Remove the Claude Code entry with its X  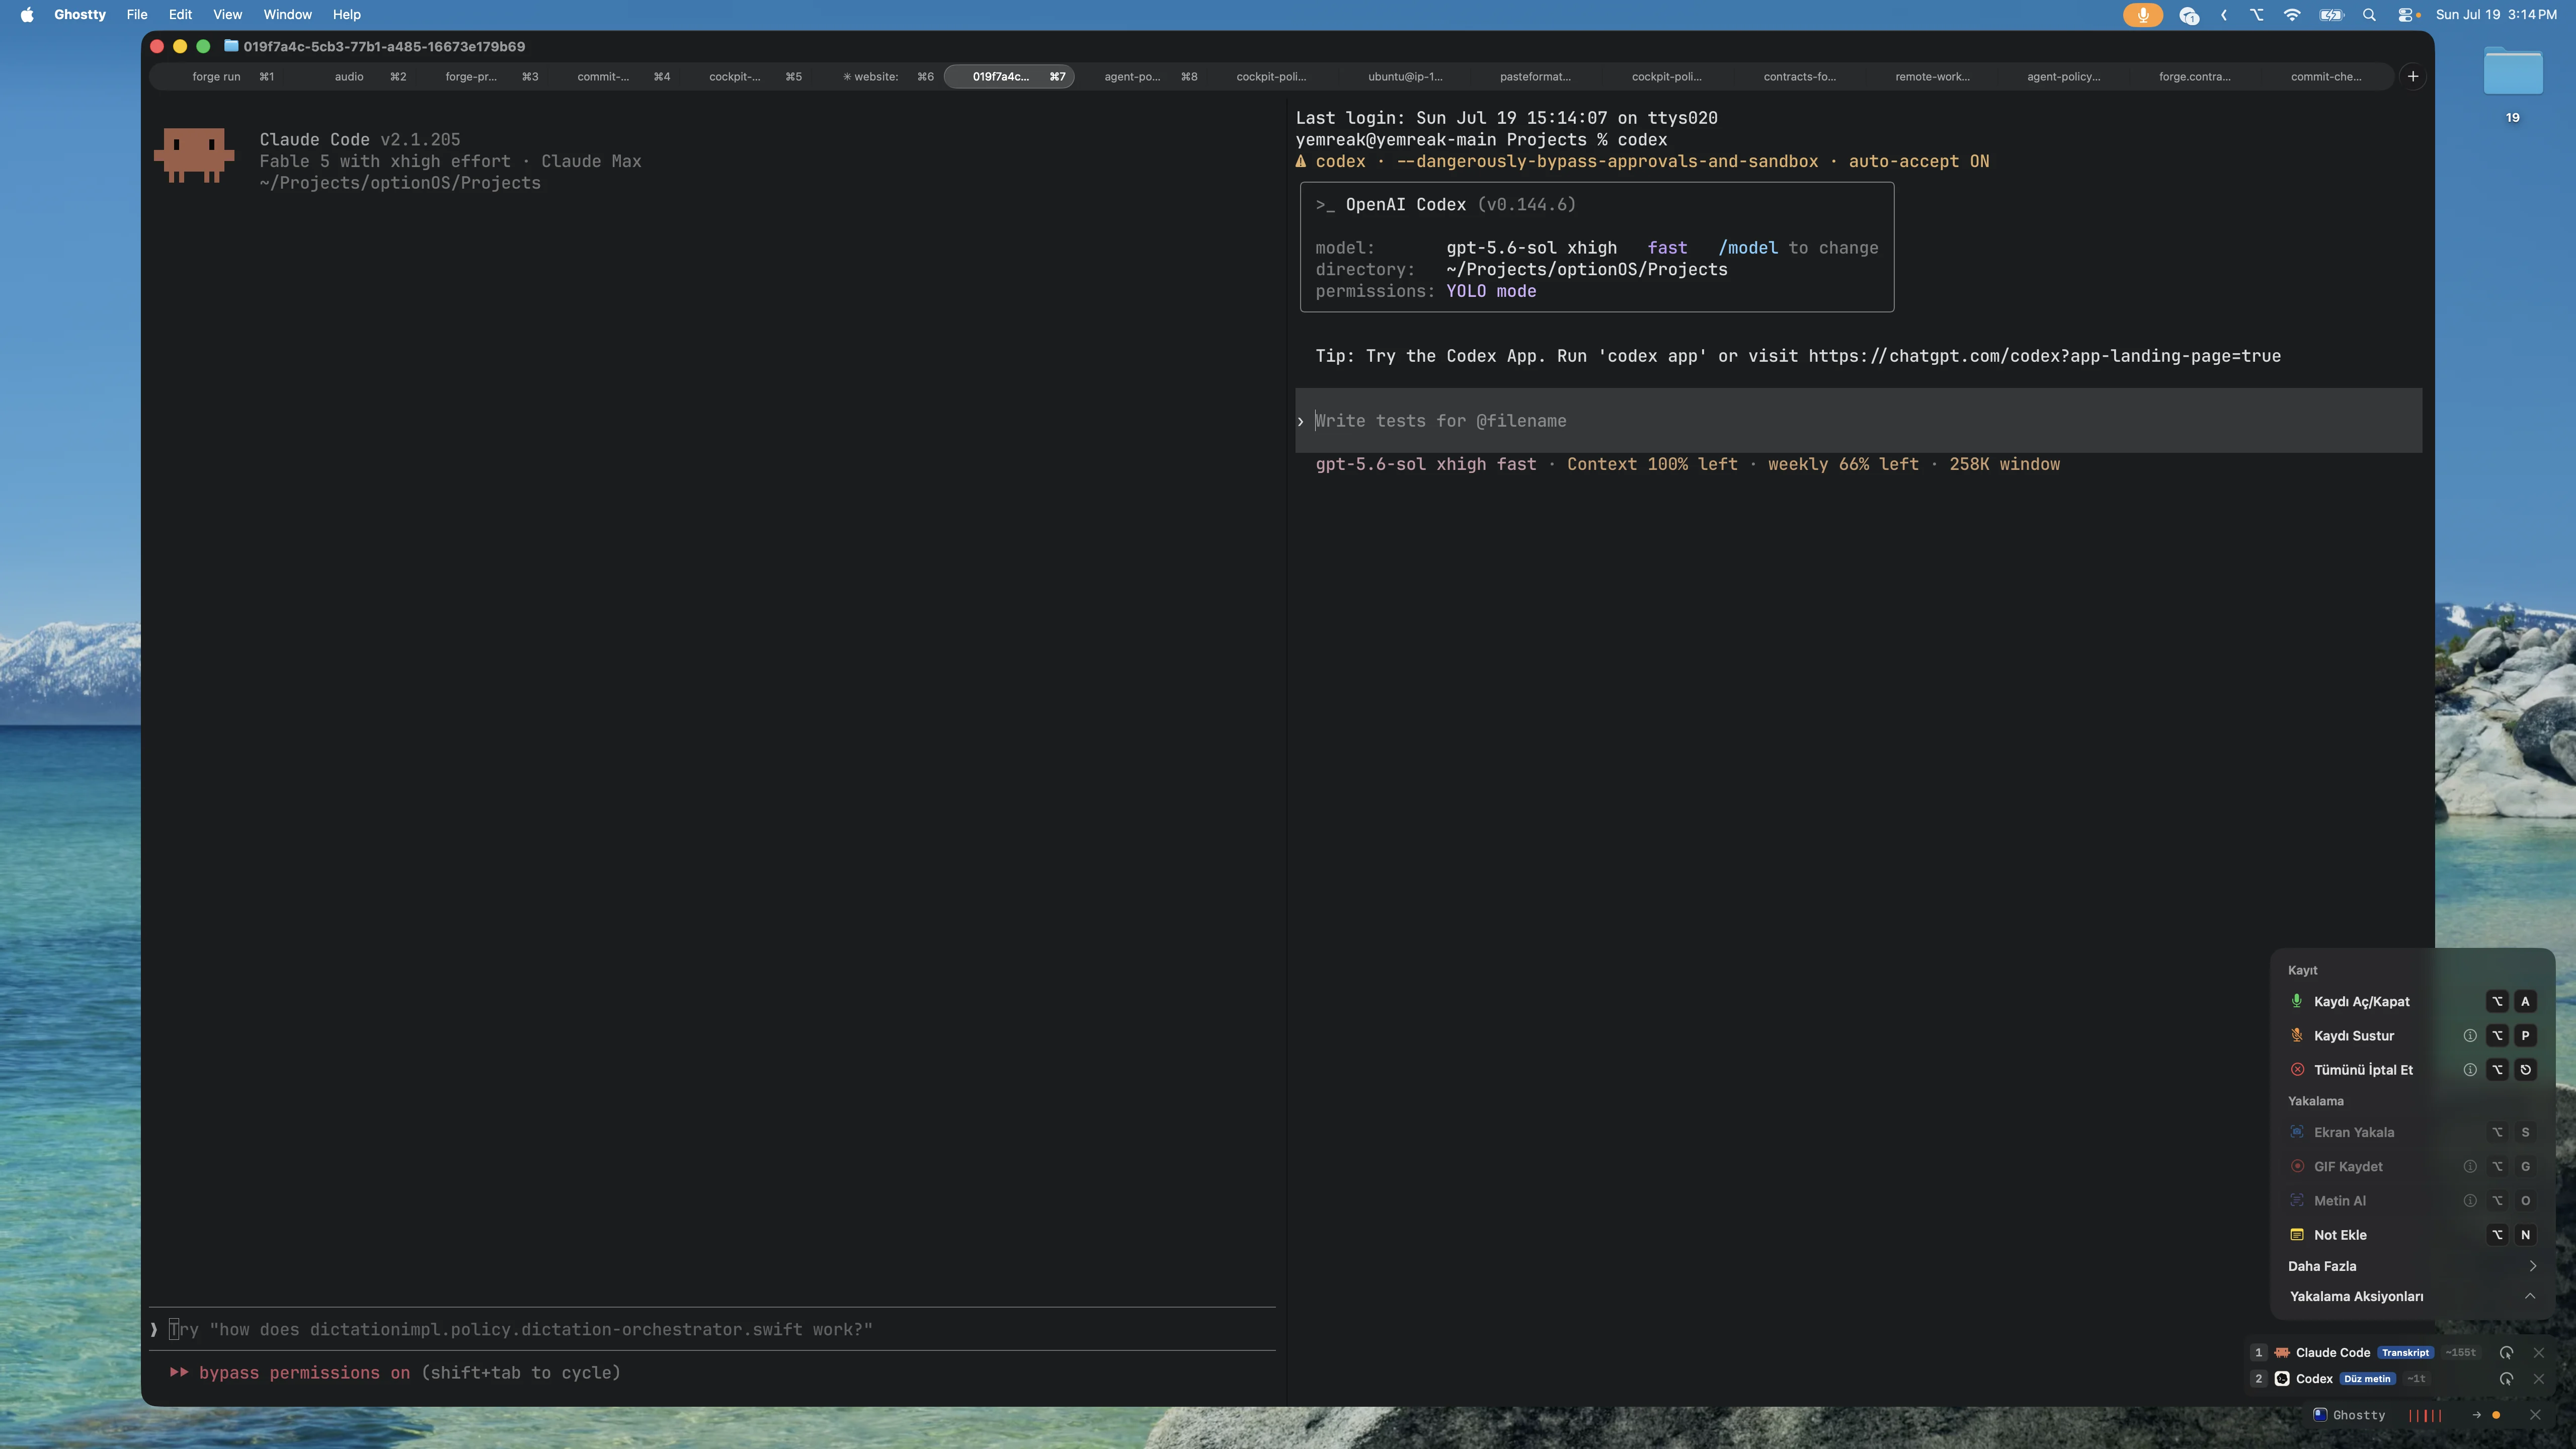(x=2538, y=1352)
